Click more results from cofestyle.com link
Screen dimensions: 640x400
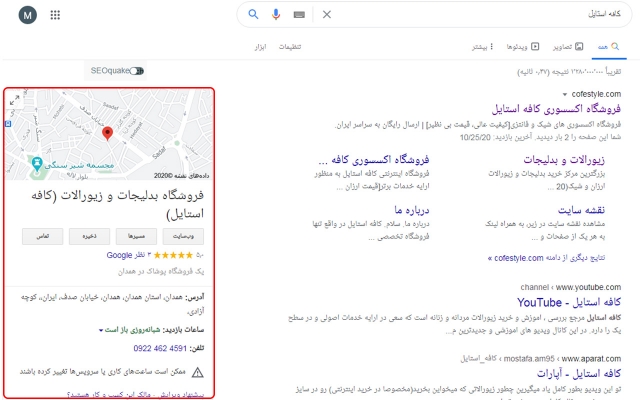point(547,258)
